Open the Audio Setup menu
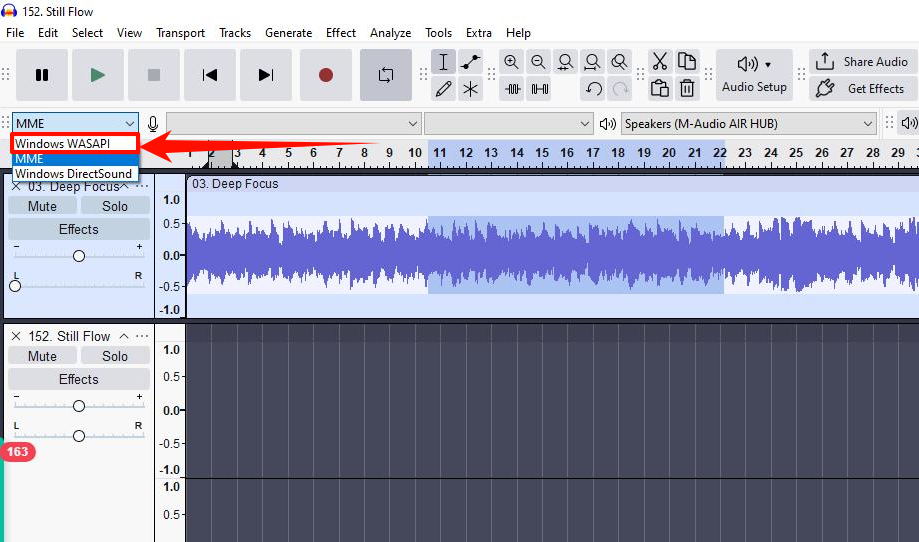Image resolution: width=919 pixels, height=542 pixels. click(754, 75)
